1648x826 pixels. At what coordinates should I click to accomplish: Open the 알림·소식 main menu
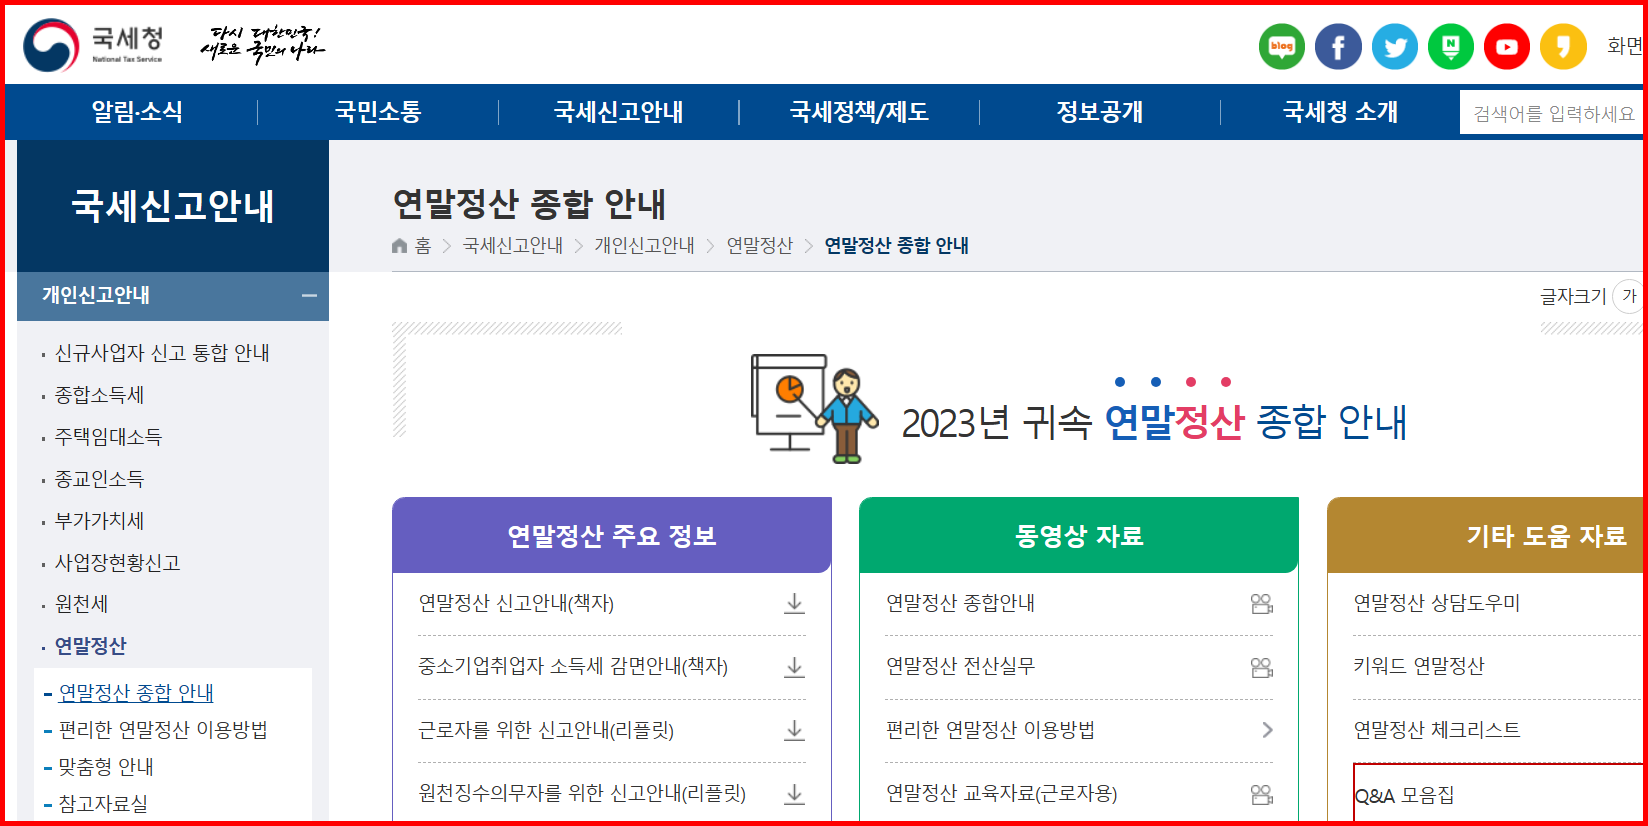pos(137,111)
